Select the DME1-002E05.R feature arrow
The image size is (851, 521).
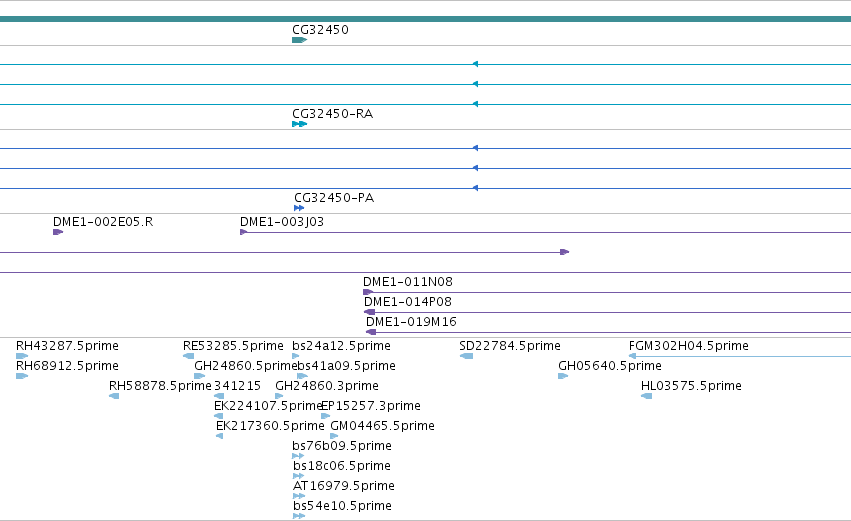coord(58,232)
